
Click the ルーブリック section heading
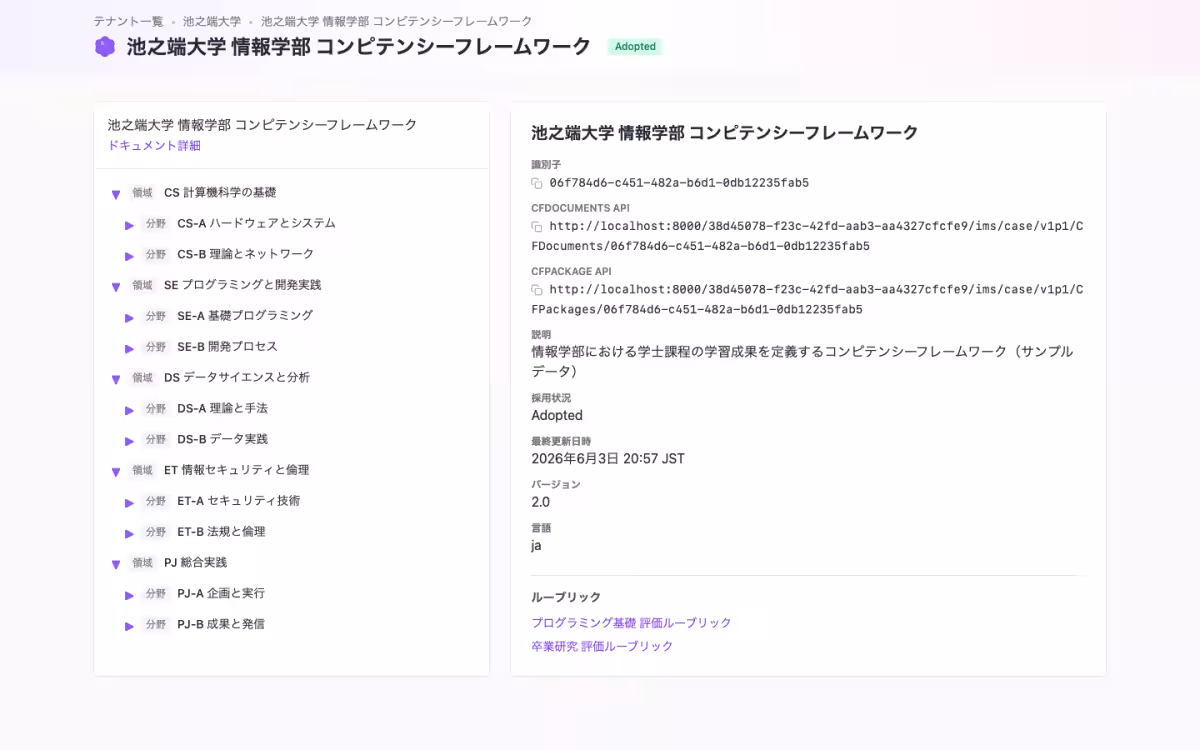point(566,597)
